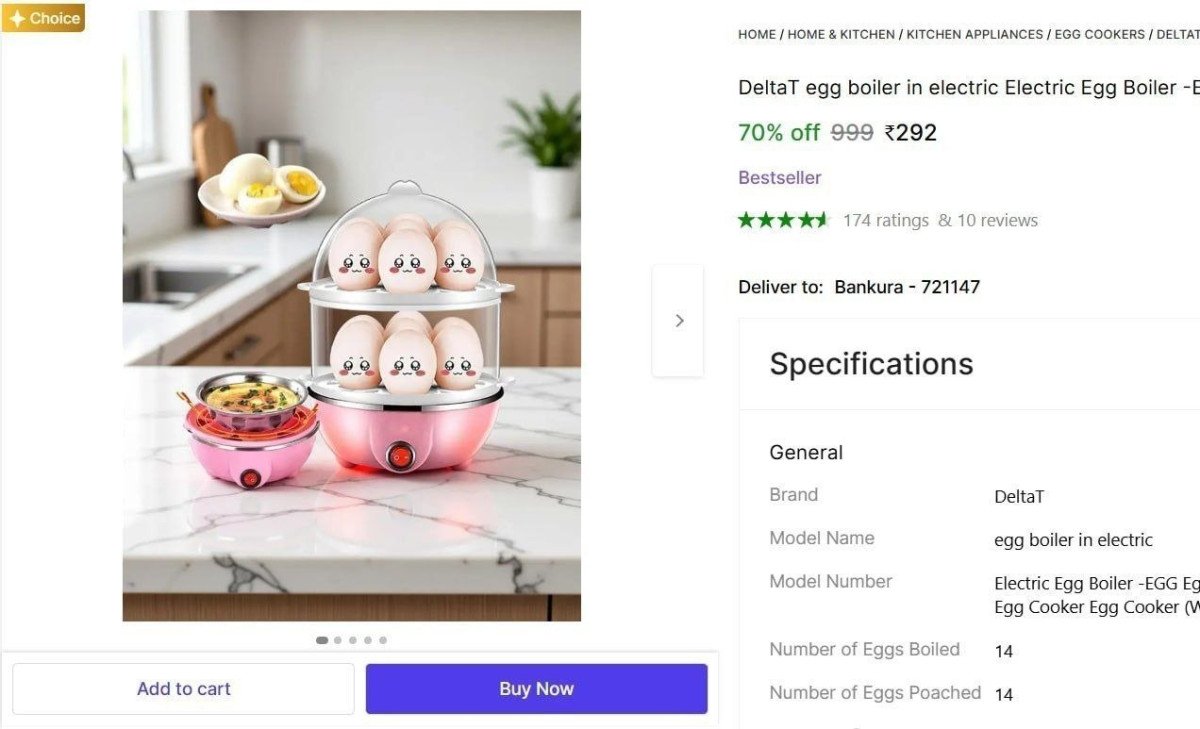
Task: Open the KITCHEN APPLIANCES breadcrumb
Action: [x=974, y=34]
